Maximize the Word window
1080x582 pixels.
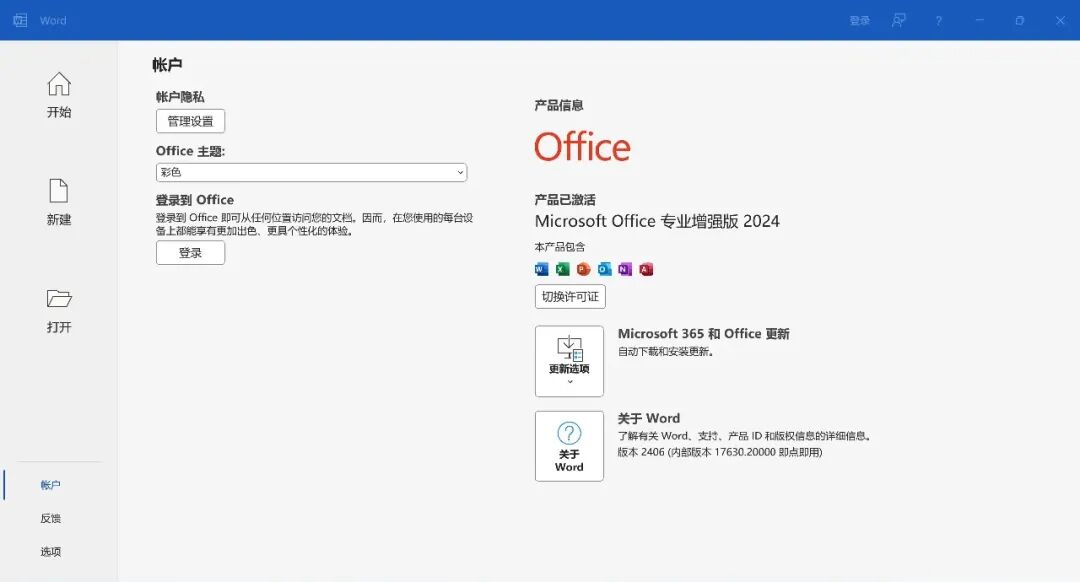tap(1019, 21)
